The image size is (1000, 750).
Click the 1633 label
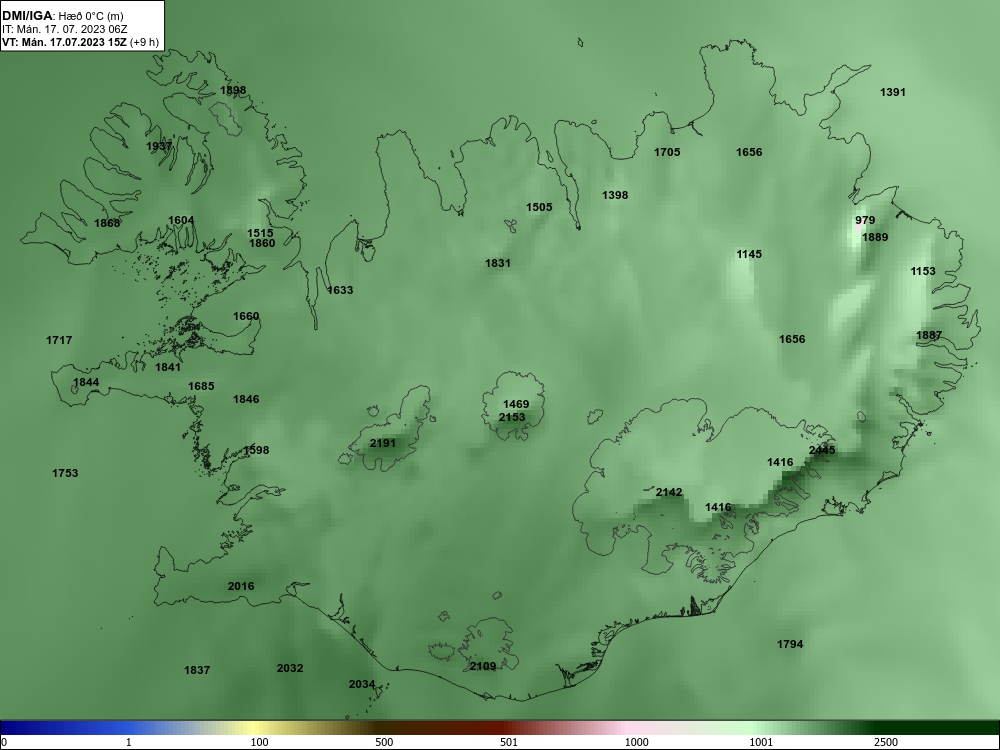340,290
